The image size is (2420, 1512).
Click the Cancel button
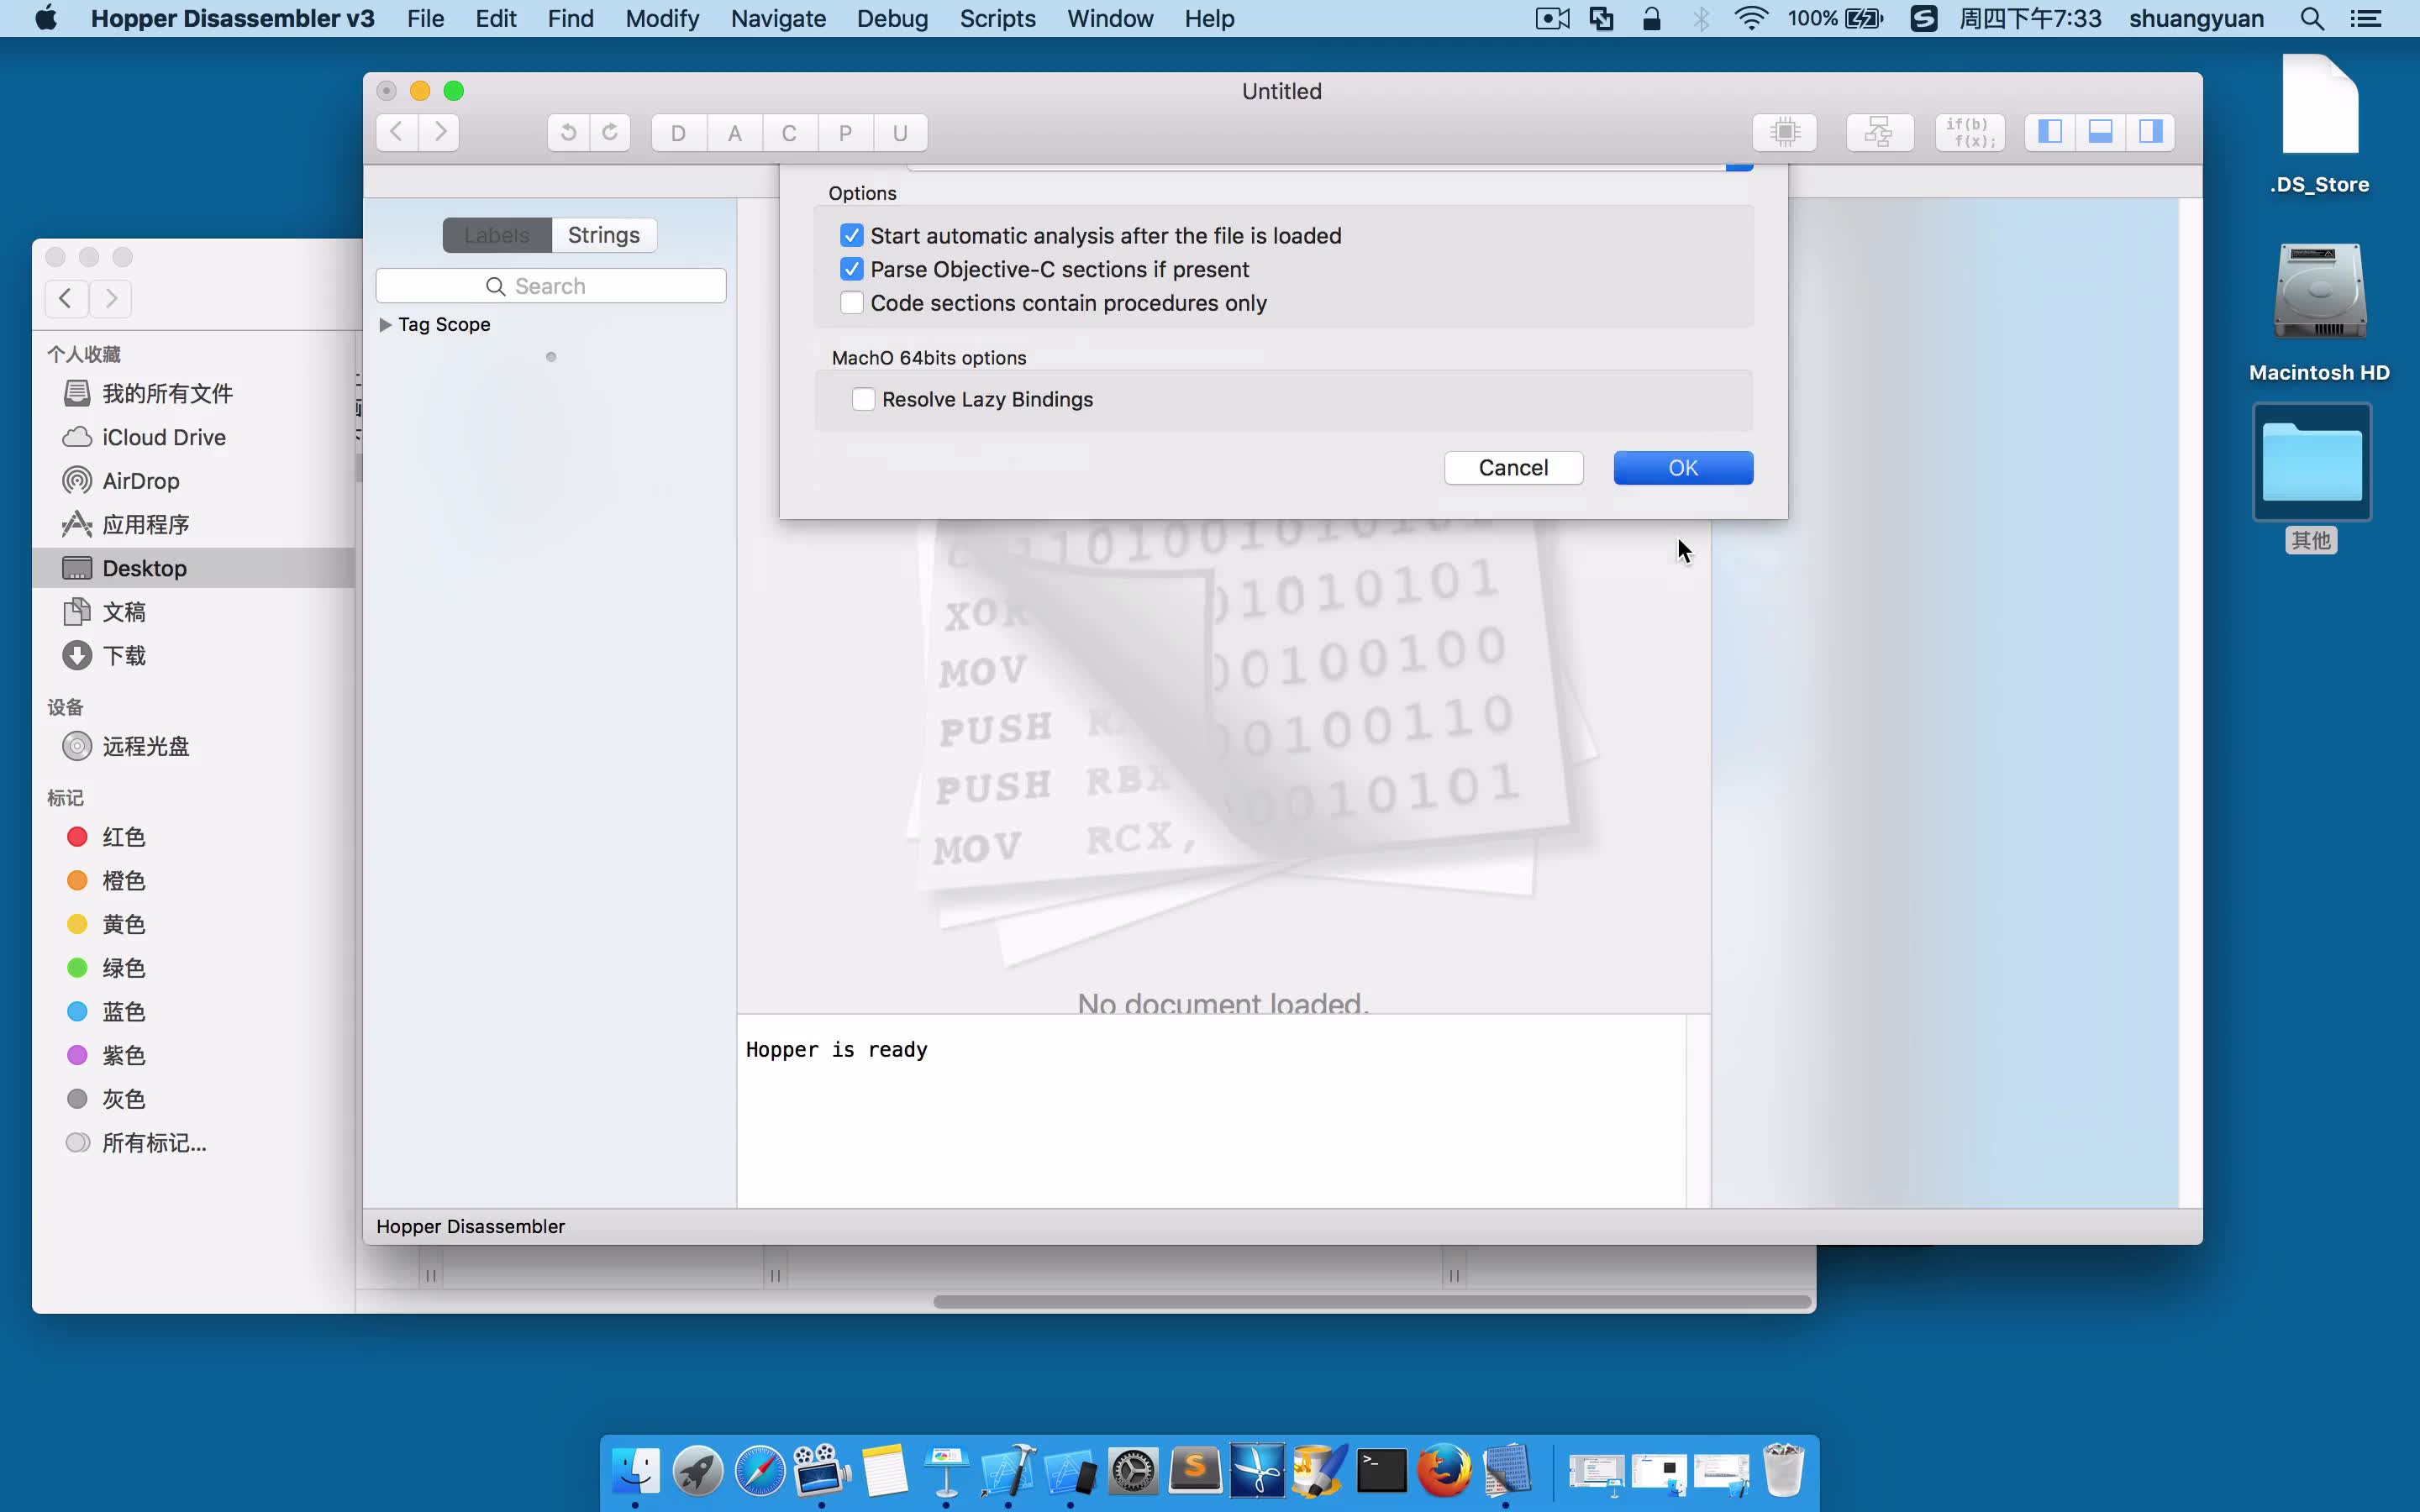tap(1512, 467)
